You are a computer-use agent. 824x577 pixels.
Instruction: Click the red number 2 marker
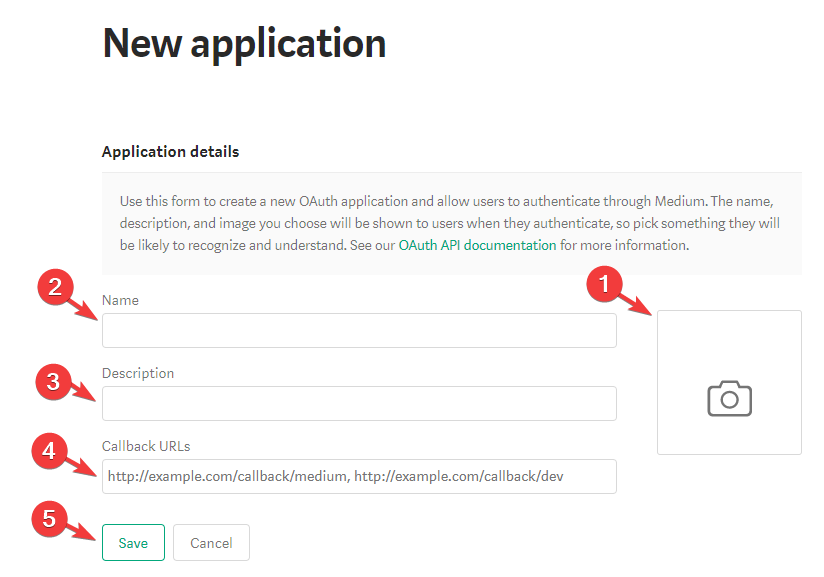click(55, 287)
